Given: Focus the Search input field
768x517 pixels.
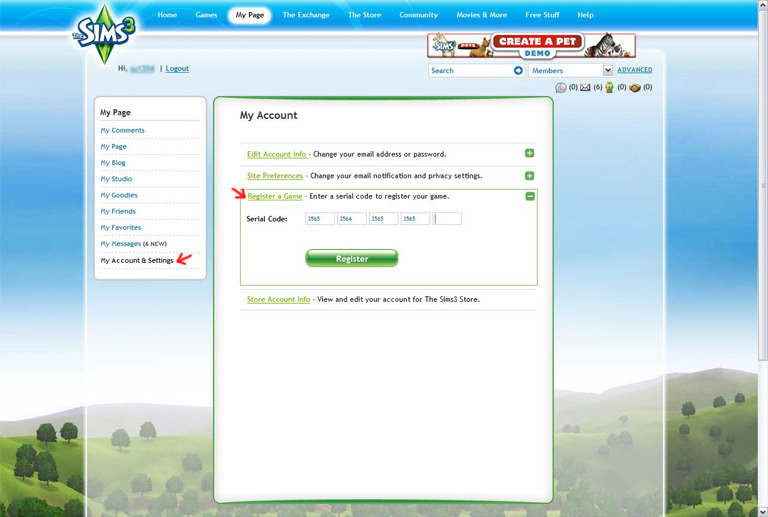Looking at the screenshot, I should pyautogui.click(x=471, y=70).
